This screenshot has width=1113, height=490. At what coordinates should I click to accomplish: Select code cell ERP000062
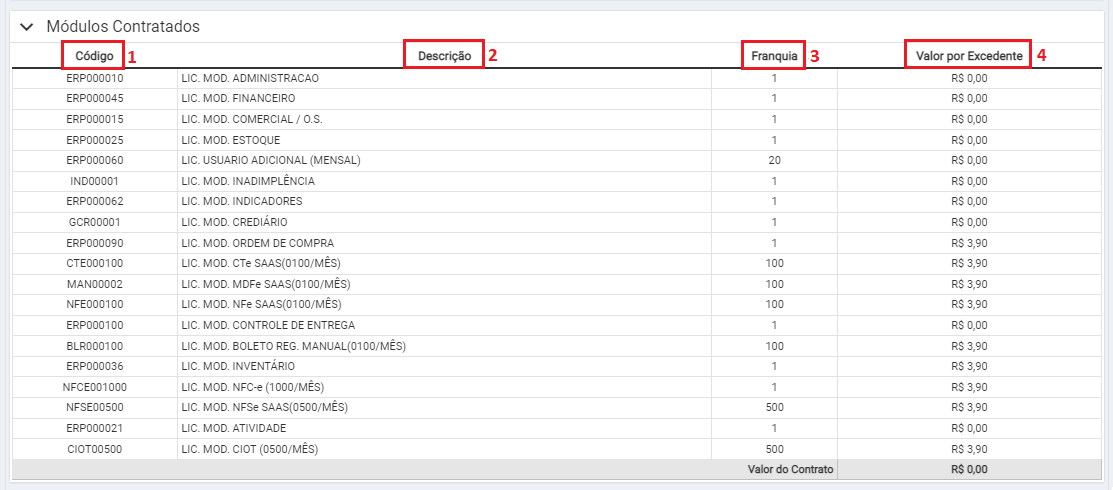click(94, 201)
